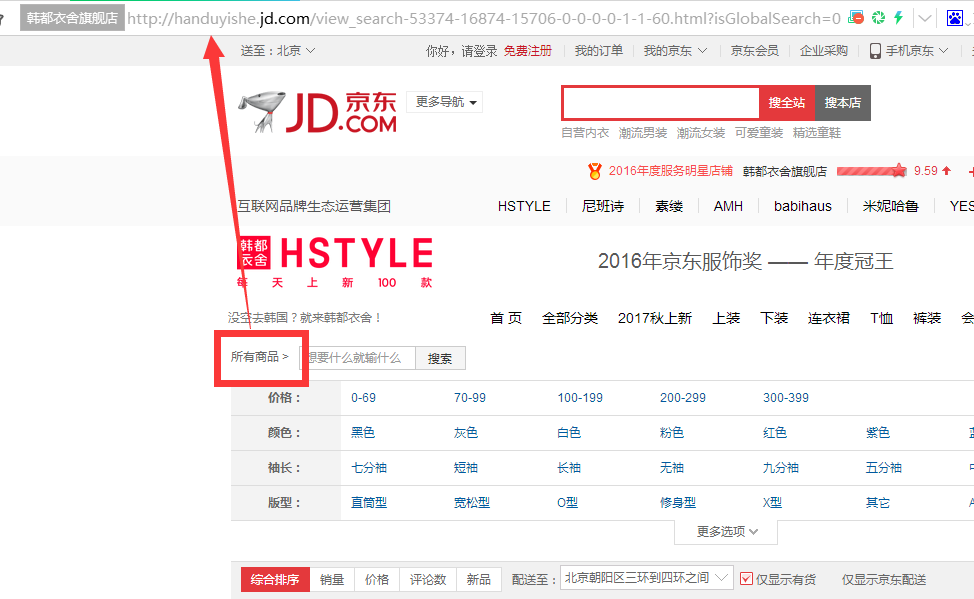This screenshot has height=599, width=974.
Task: Filter by sleeve length 短袖
Action: coord(466,467)
